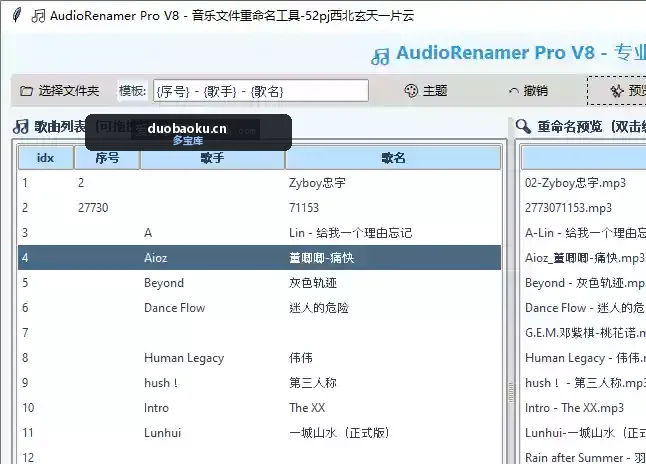This screenshot has width=646, height=464.
Task: Select the Beyond artist cell
Action: [x=164, y=283]
